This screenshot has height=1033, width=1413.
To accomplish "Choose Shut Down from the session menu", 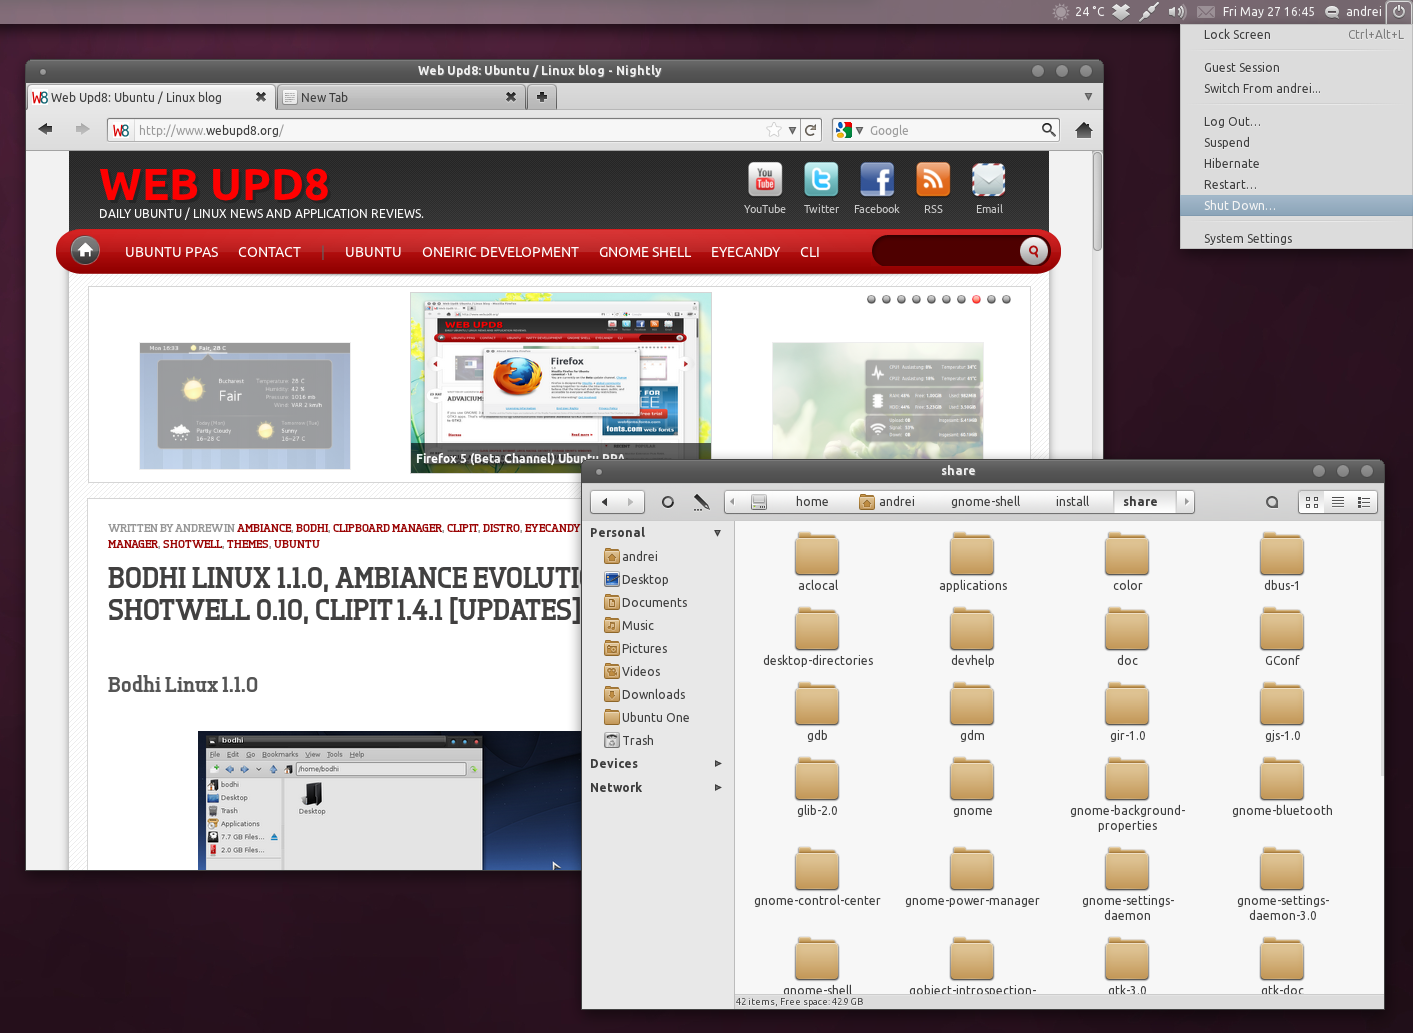I will coord(1296,205).
